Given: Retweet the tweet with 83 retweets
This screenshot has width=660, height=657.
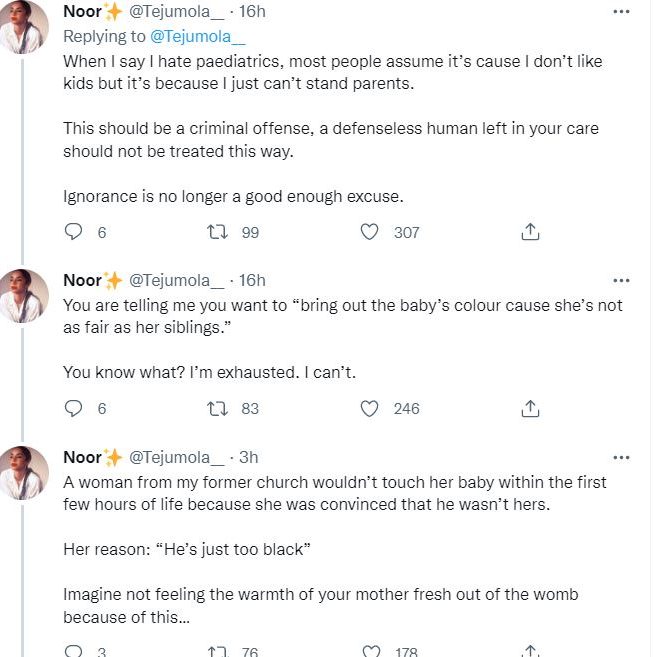Looking at the screenshot, I should [216, 408].
